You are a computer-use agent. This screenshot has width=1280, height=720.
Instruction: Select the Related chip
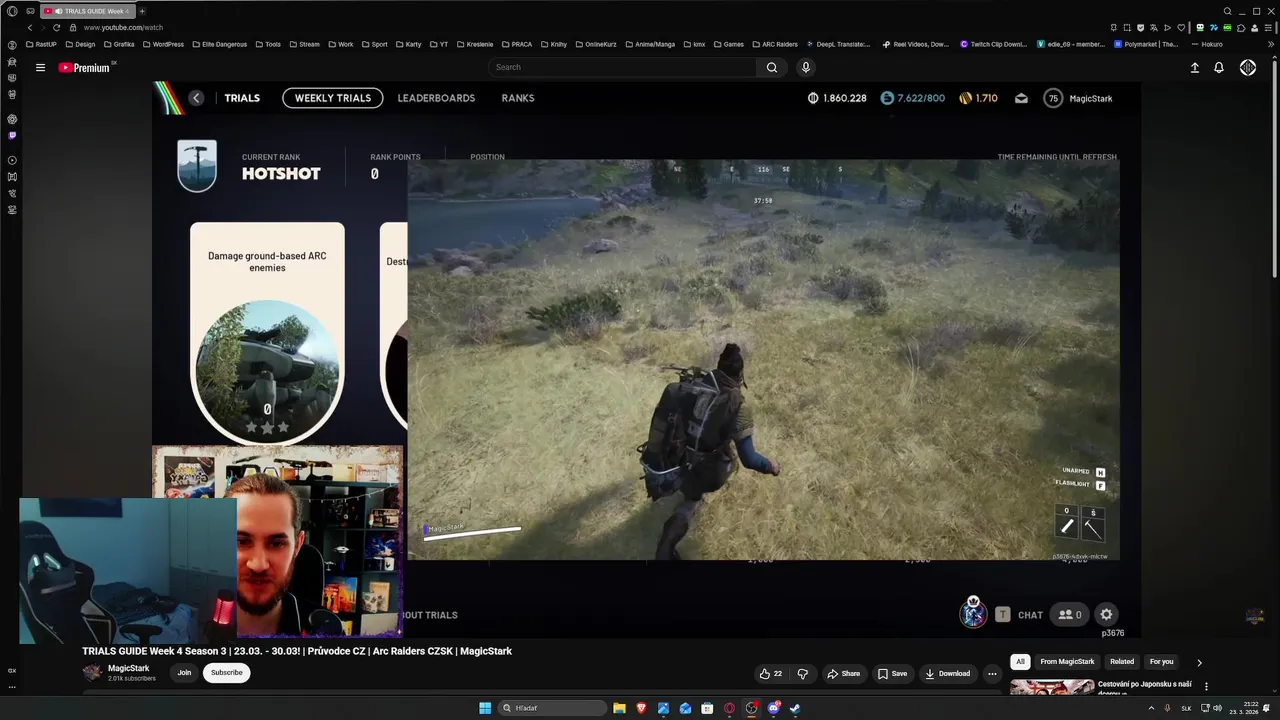coord(1122,661)
